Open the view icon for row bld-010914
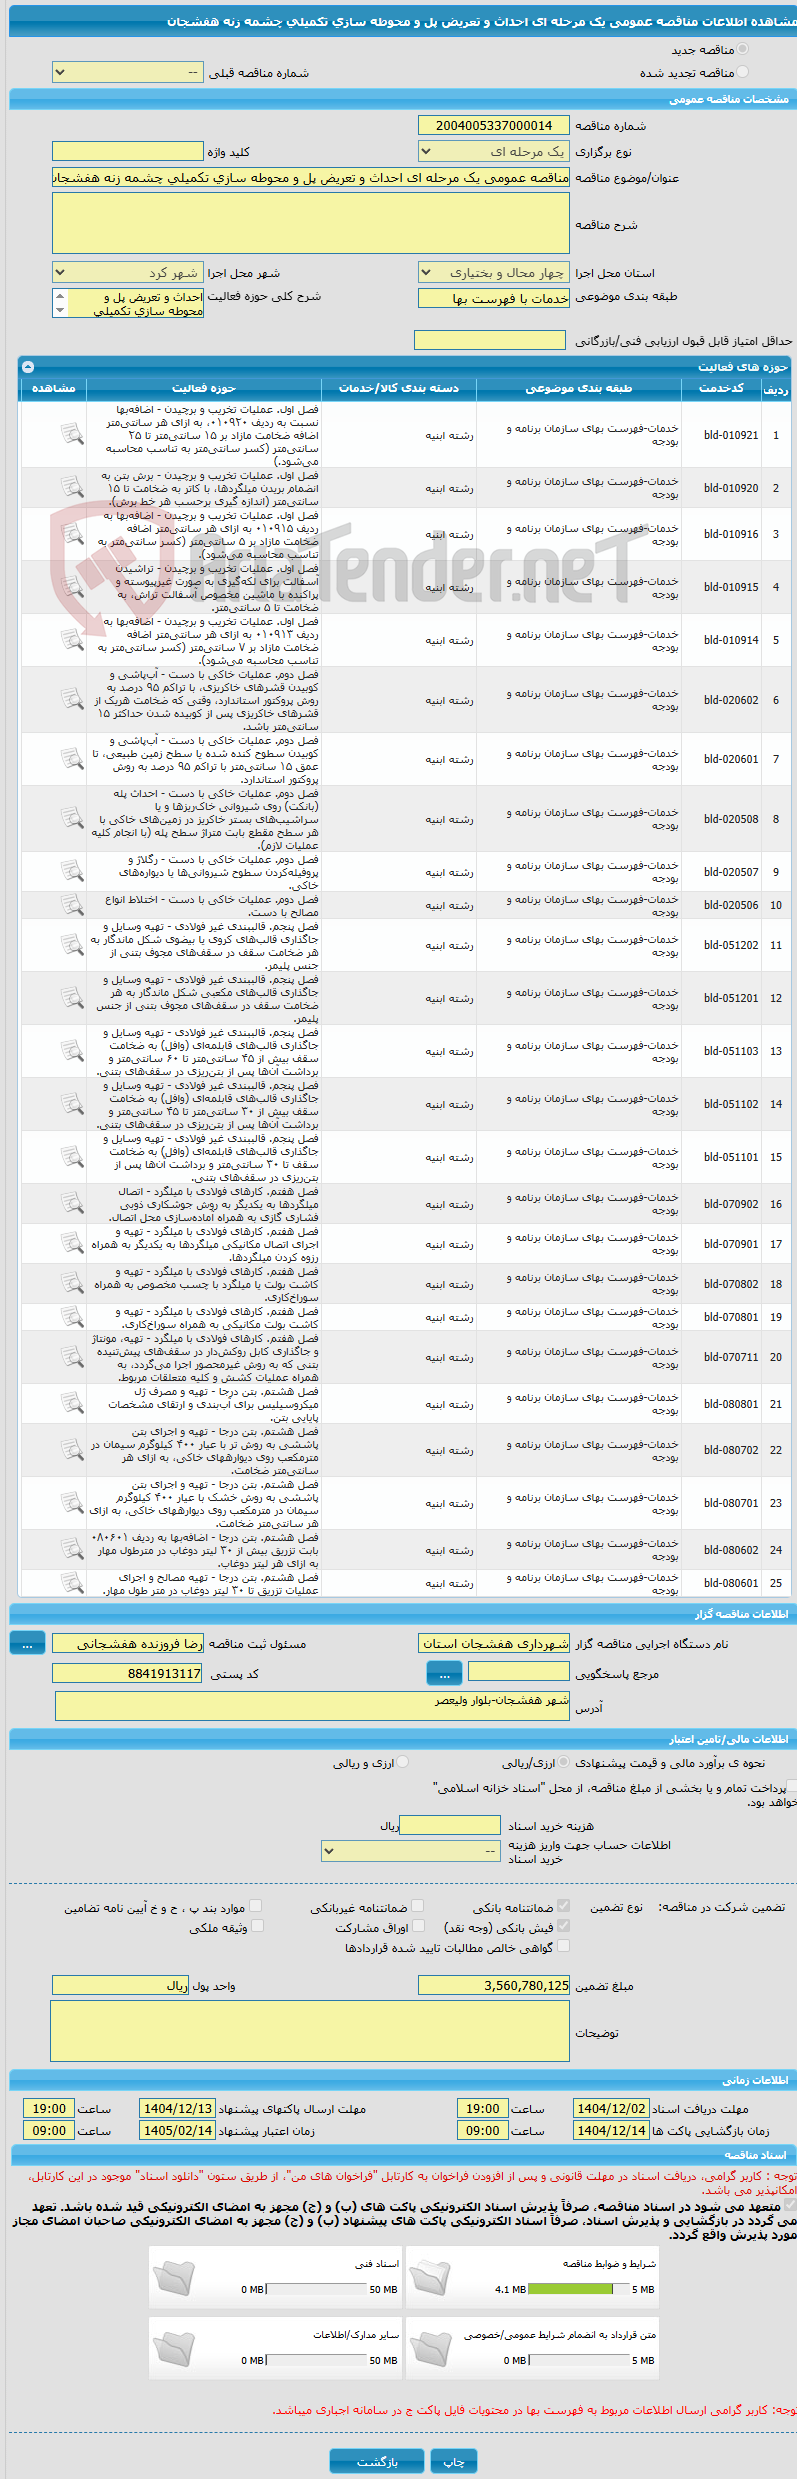The width and height of the screenshot is (797, 2479). [72, 640]
